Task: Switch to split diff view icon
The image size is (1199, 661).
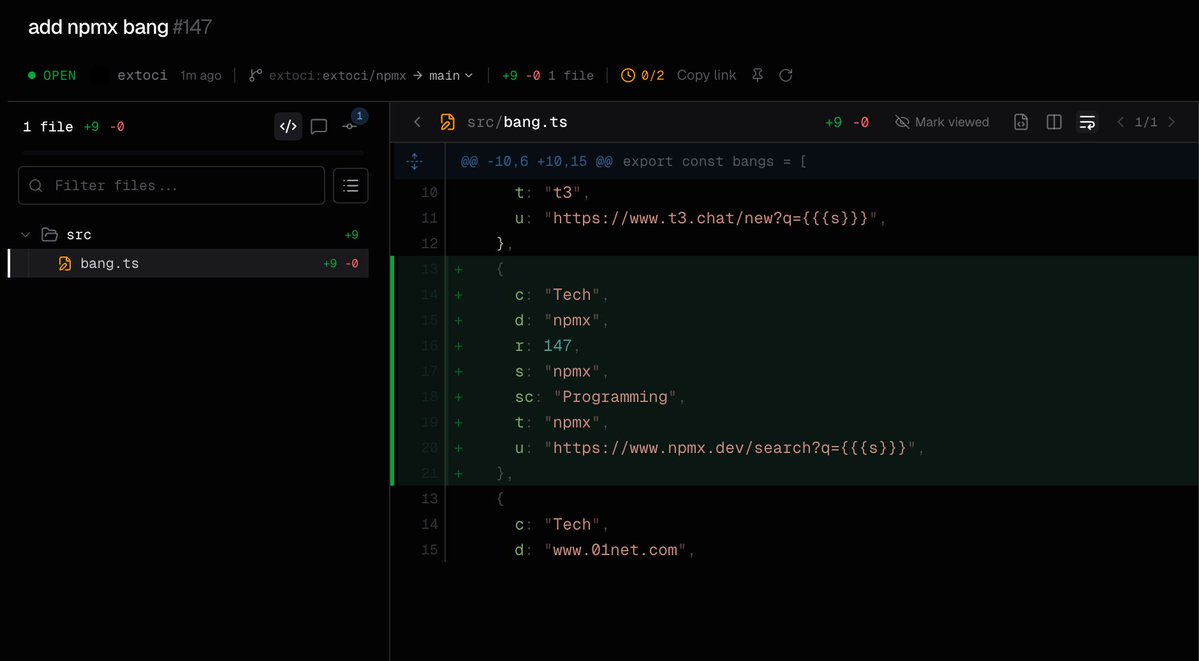Action: [1054, 122]
